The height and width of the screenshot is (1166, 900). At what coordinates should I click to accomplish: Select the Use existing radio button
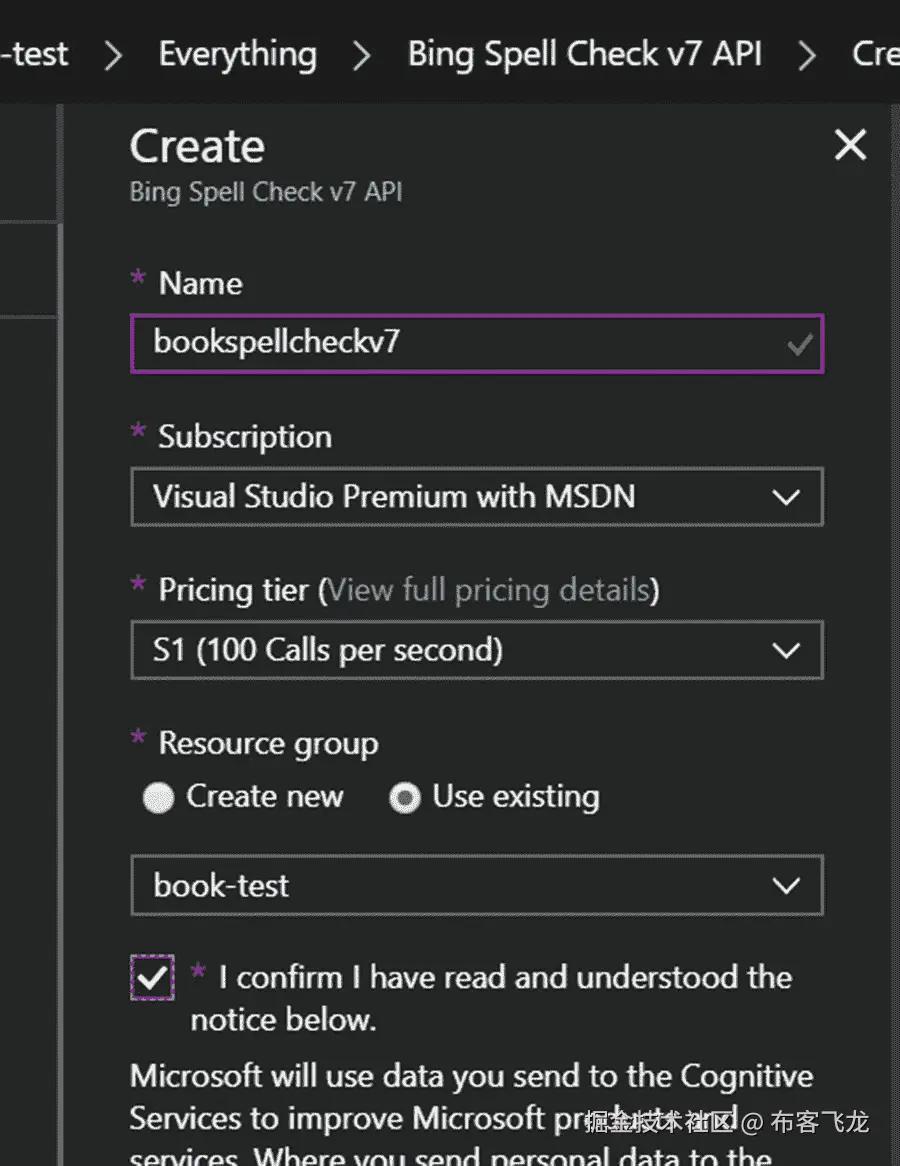click(x=405, y=798)
